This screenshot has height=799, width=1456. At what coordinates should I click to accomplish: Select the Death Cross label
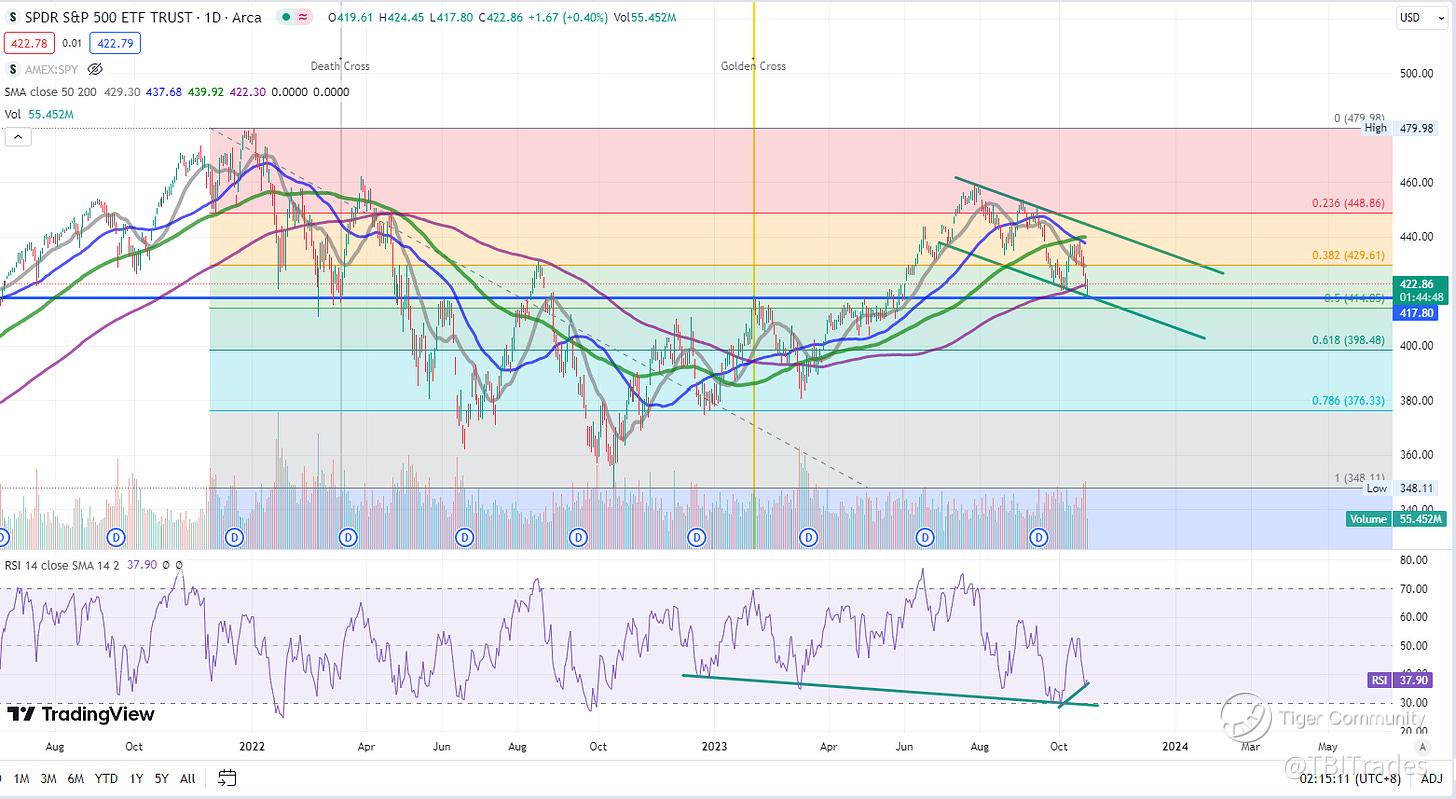pyautogui.click(x=339, y=66)
